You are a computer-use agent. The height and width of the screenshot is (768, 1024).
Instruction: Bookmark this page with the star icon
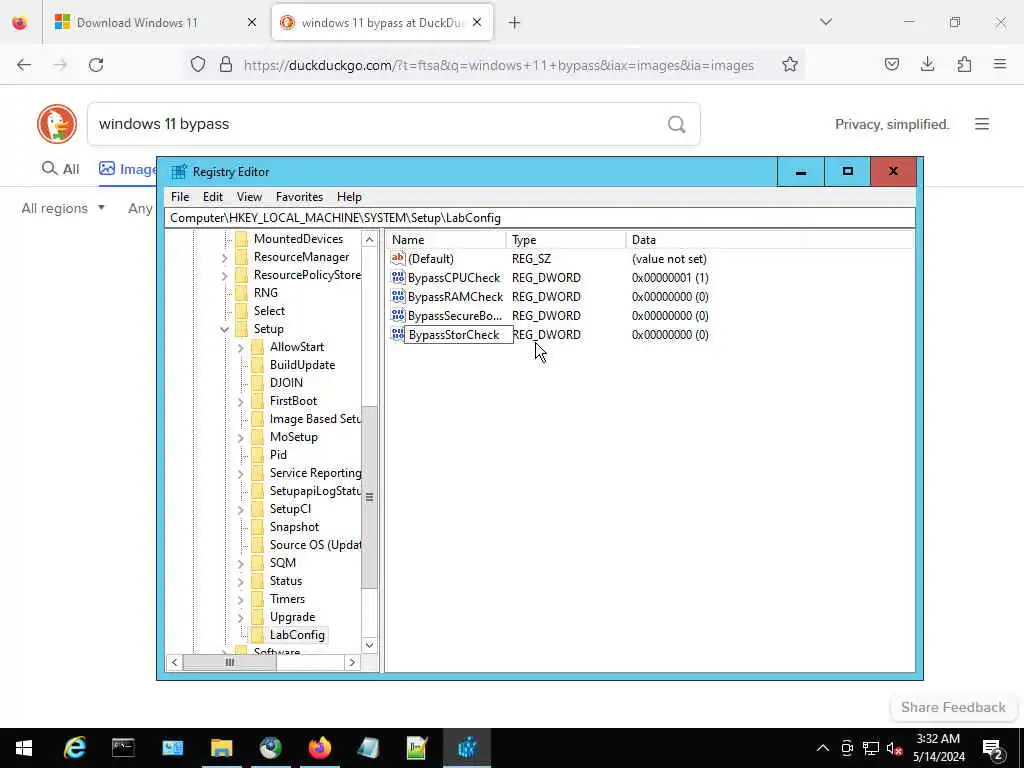pyautogui.click(x=790, y=64)
